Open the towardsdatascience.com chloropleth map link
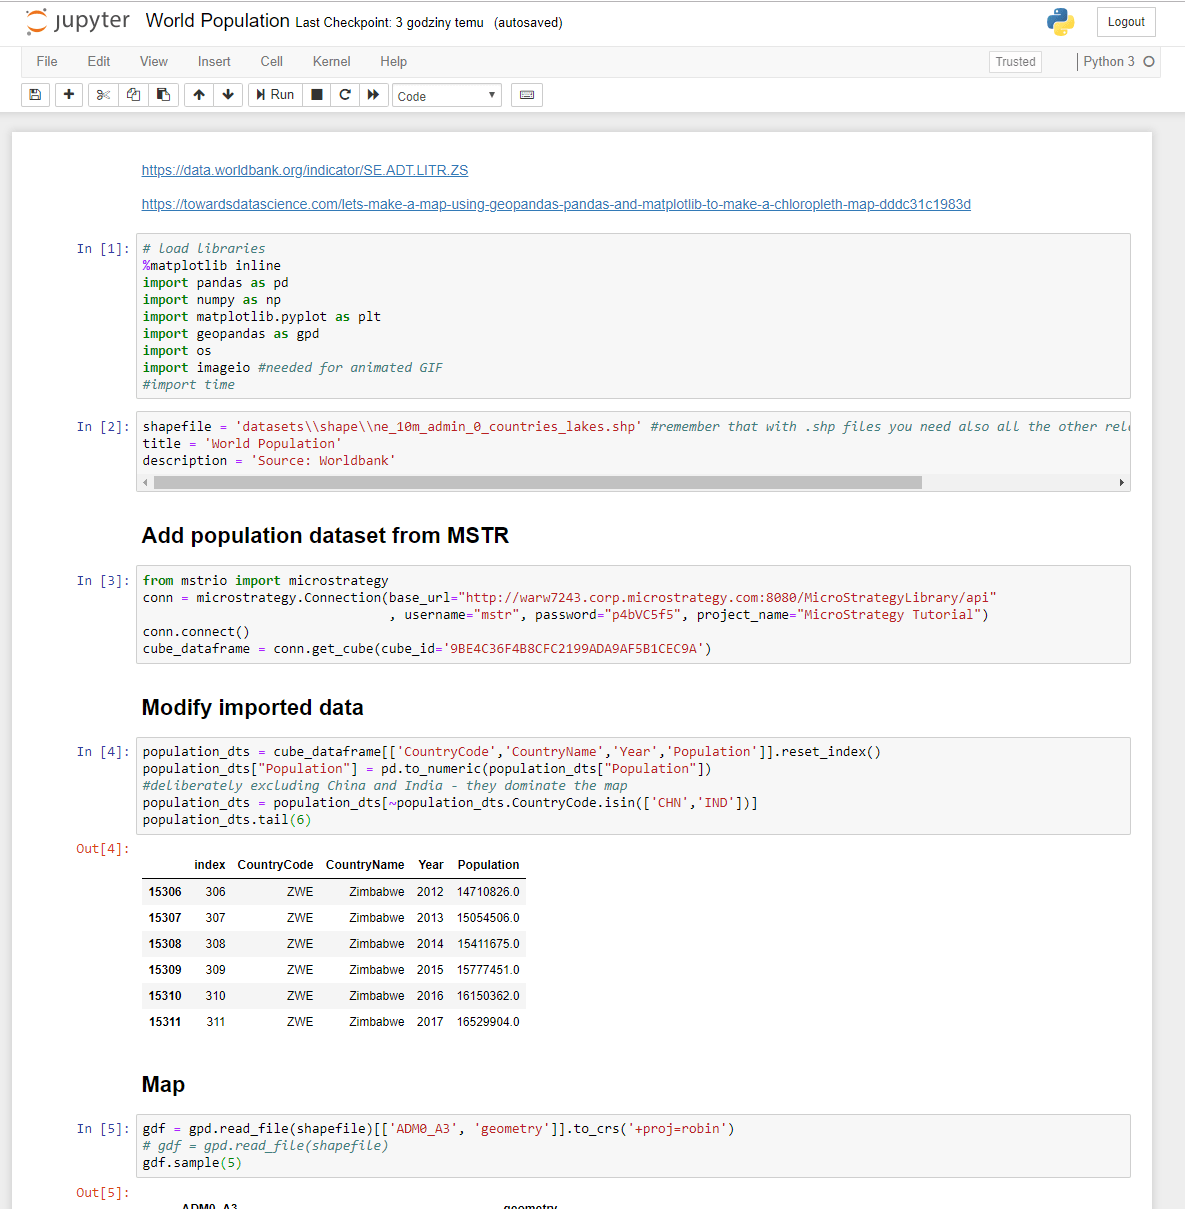The height and width of the screenshot is (1209, 1185). click(556, 205)
